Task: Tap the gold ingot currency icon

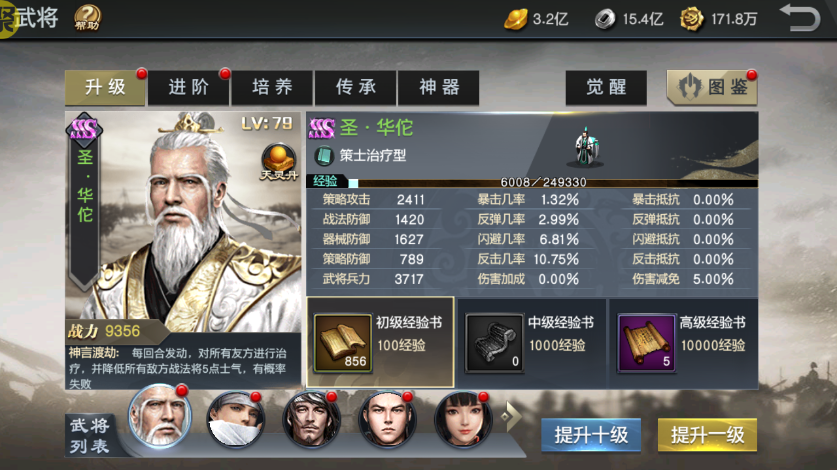Action: coord(515,19)
